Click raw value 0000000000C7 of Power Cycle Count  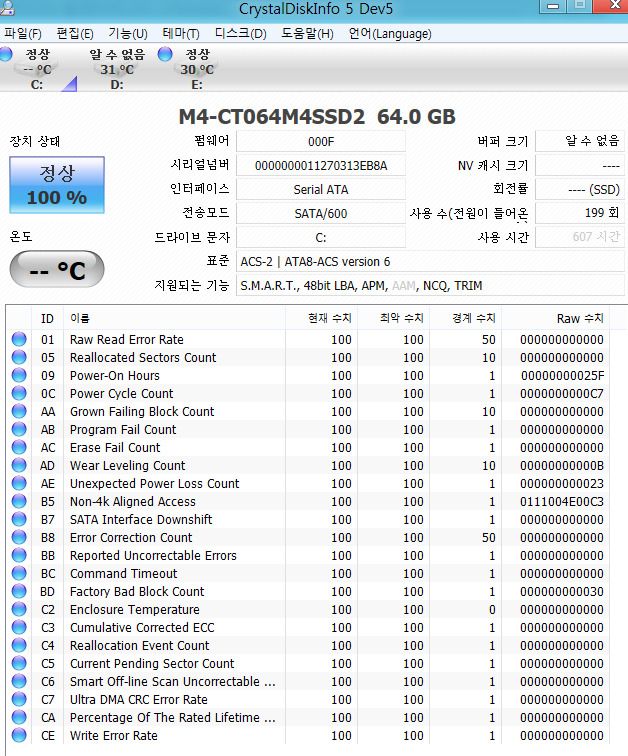point(561,393)
